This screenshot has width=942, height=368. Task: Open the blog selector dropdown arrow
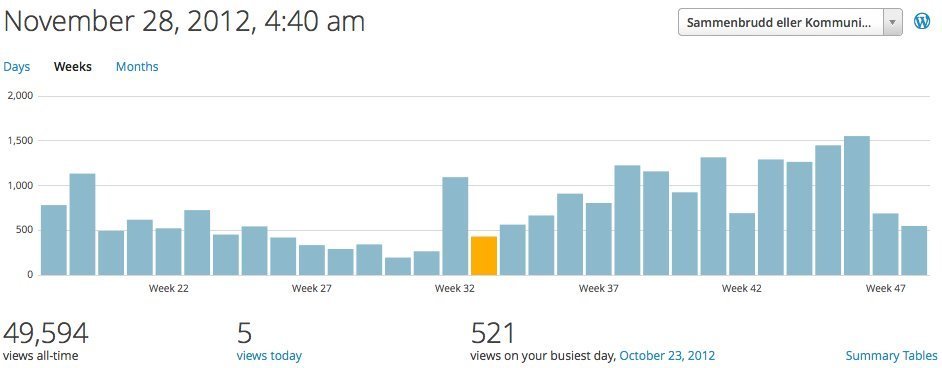point(892,22)
